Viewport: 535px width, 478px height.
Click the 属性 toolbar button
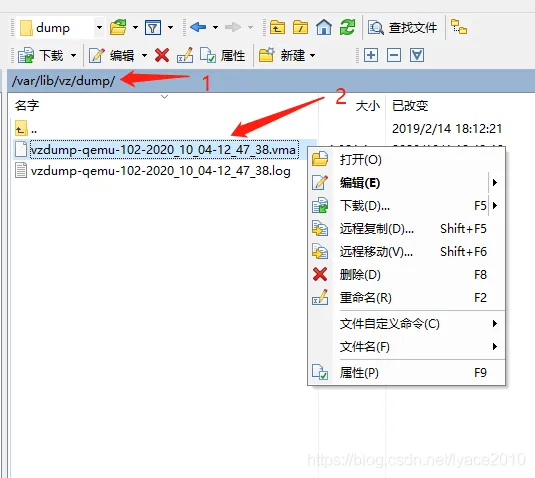point(222,55)
